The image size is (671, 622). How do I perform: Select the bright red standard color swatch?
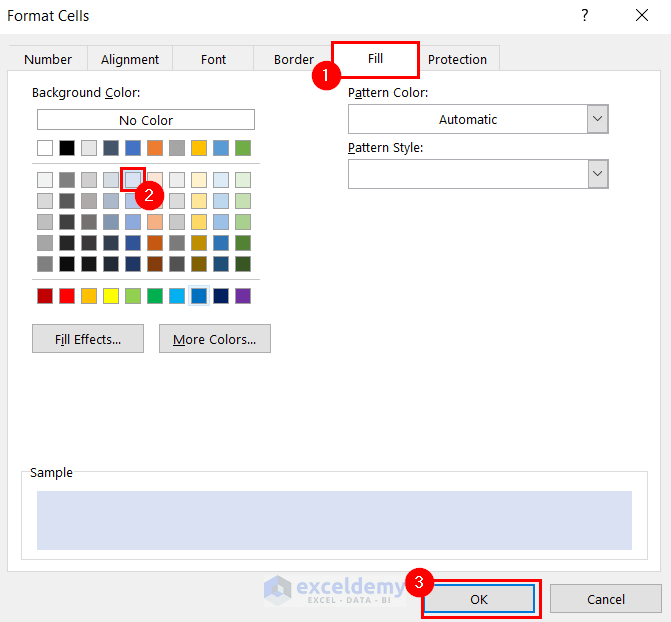[x=67, y=296]
